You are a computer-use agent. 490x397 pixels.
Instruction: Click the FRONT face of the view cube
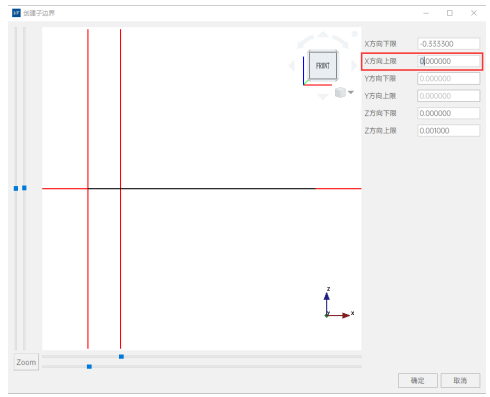322,65
